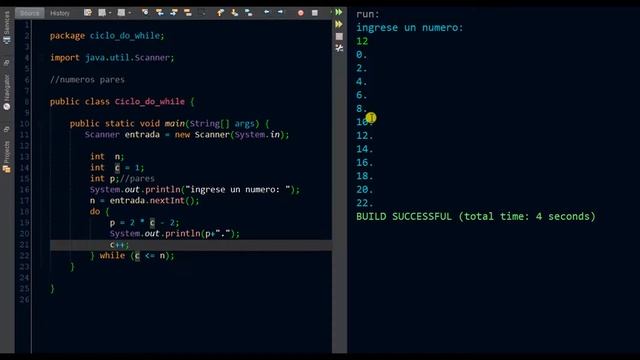Image resolution: width=640 pixels, height=360 pixels.
Task: Click line number 18 in gutter
Action: tap(24, 212)
